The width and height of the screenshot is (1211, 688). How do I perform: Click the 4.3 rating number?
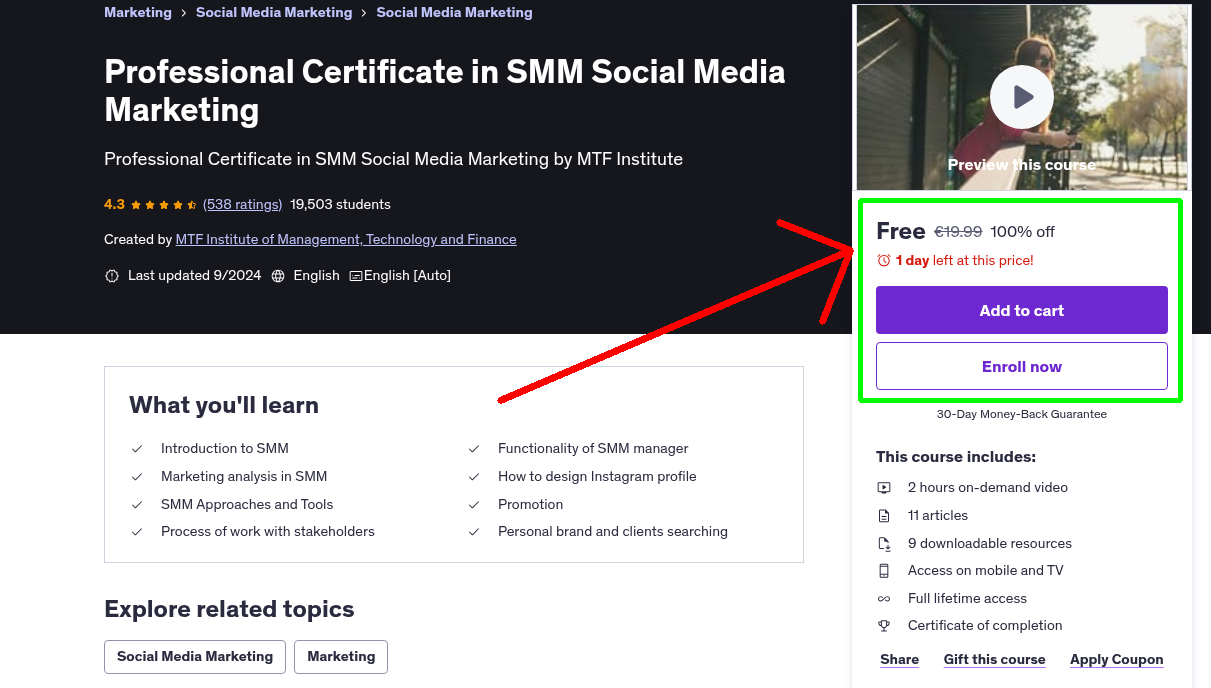114,204
